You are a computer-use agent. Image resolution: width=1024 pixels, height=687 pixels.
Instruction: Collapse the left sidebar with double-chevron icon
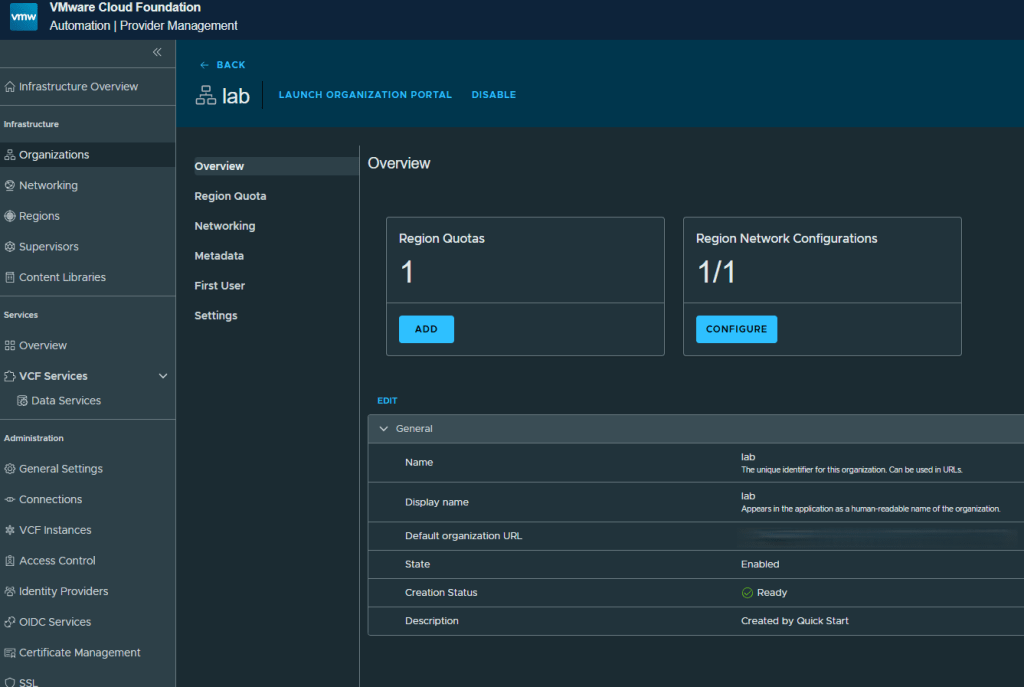[157, 52]
